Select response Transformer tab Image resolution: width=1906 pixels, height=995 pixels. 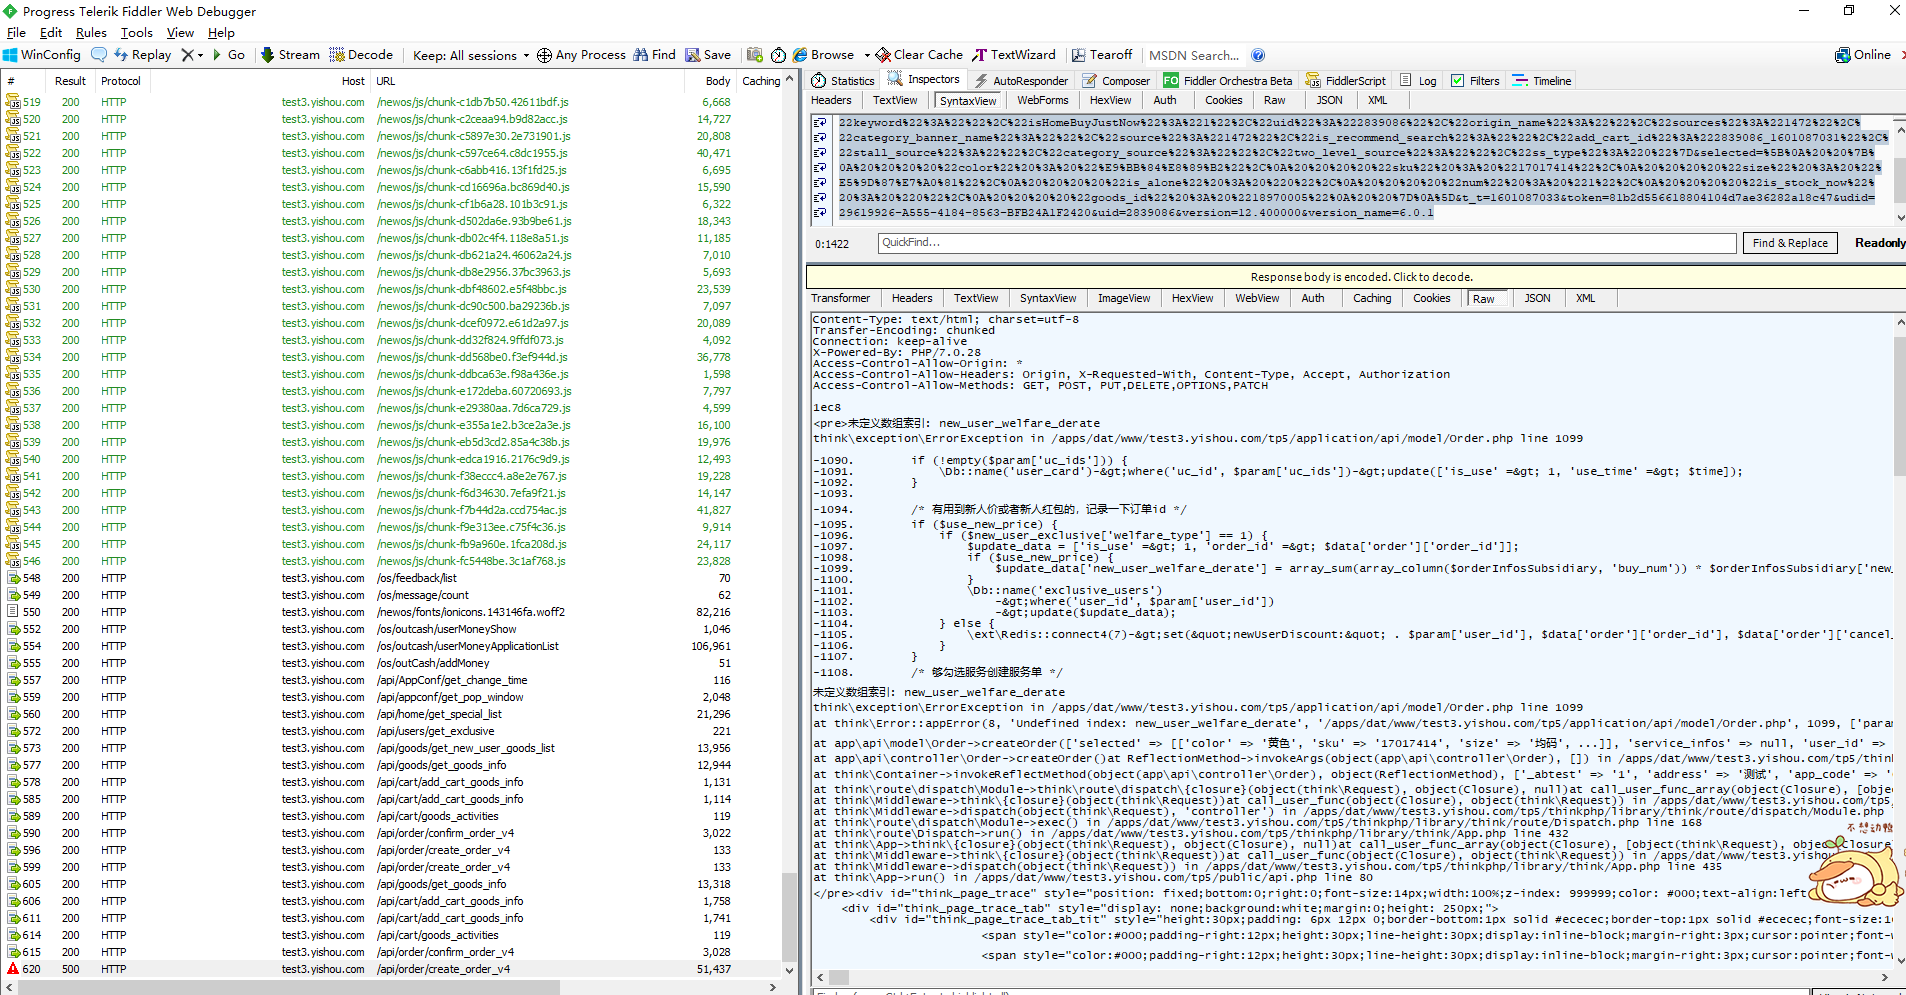840,298
